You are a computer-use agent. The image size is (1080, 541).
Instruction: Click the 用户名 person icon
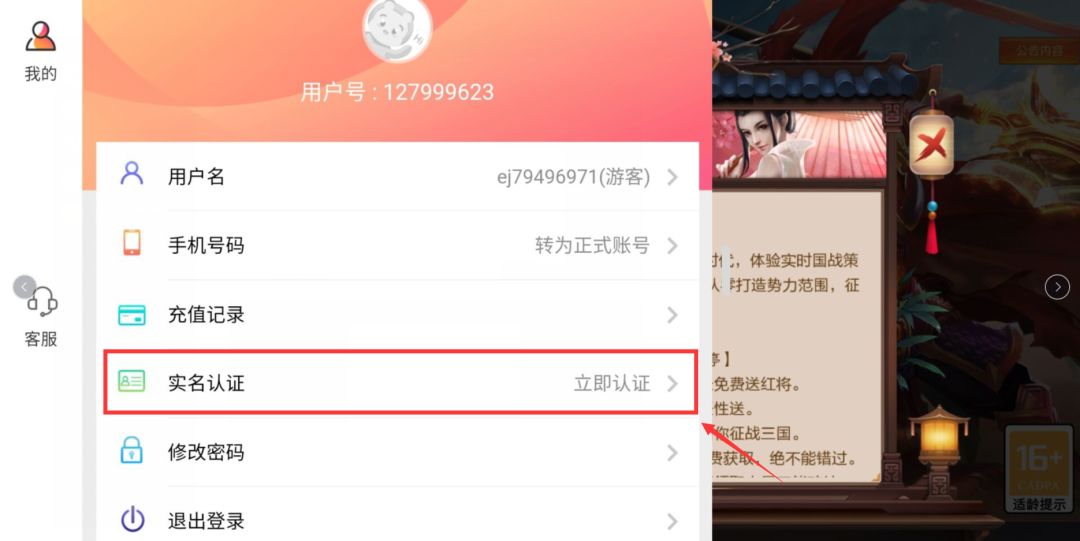click(x=132, y=174)
